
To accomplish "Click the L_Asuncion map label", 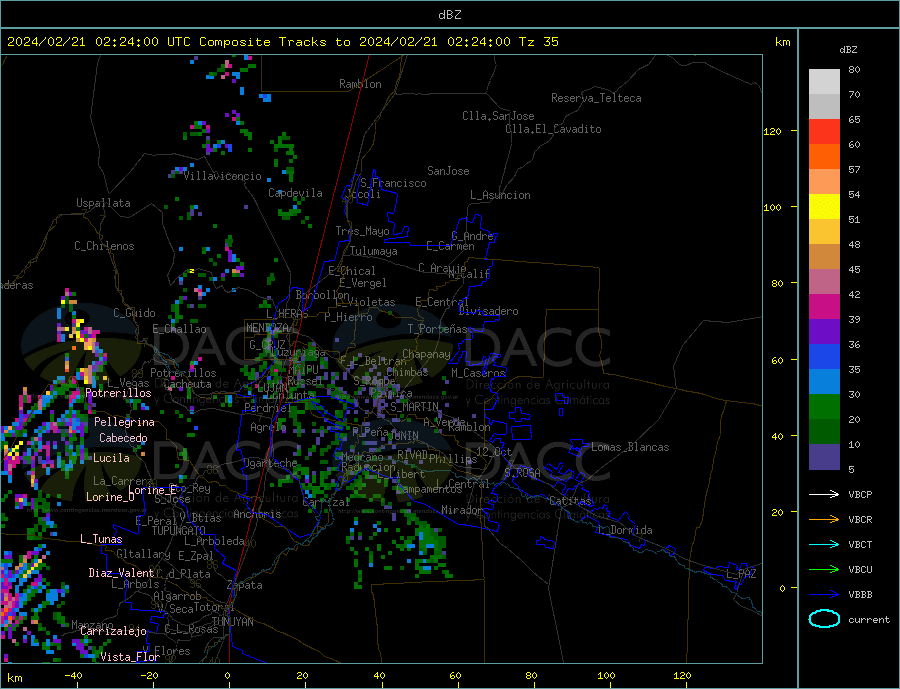I will pyautogui.click(x=500, y=195).
